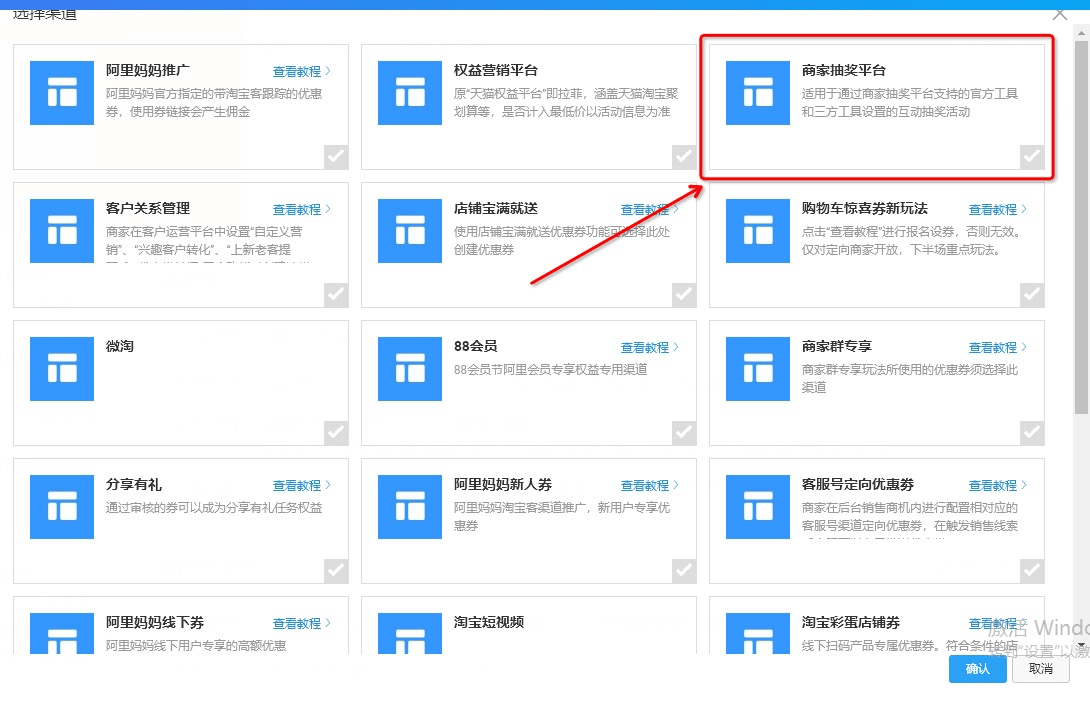
Task: Check the 阿里妈妈新人券 card checkmark
Action: point(684,571)
